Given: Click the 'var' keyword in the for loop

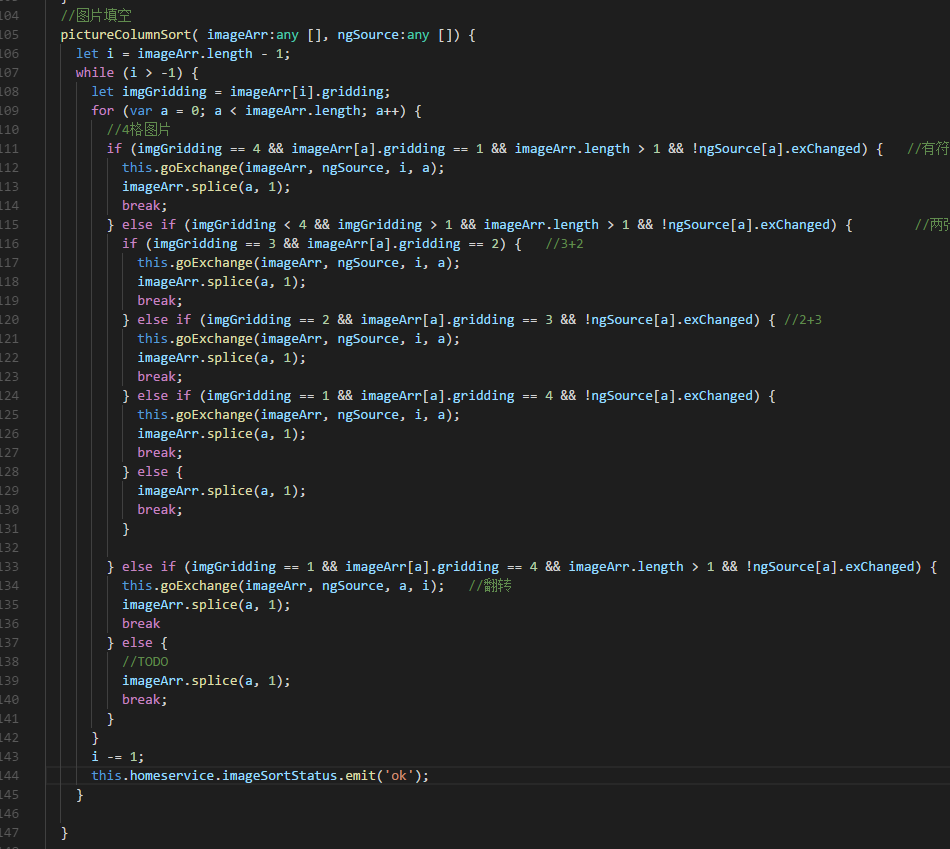Looking at the screenshot, I should coord(141,111).
